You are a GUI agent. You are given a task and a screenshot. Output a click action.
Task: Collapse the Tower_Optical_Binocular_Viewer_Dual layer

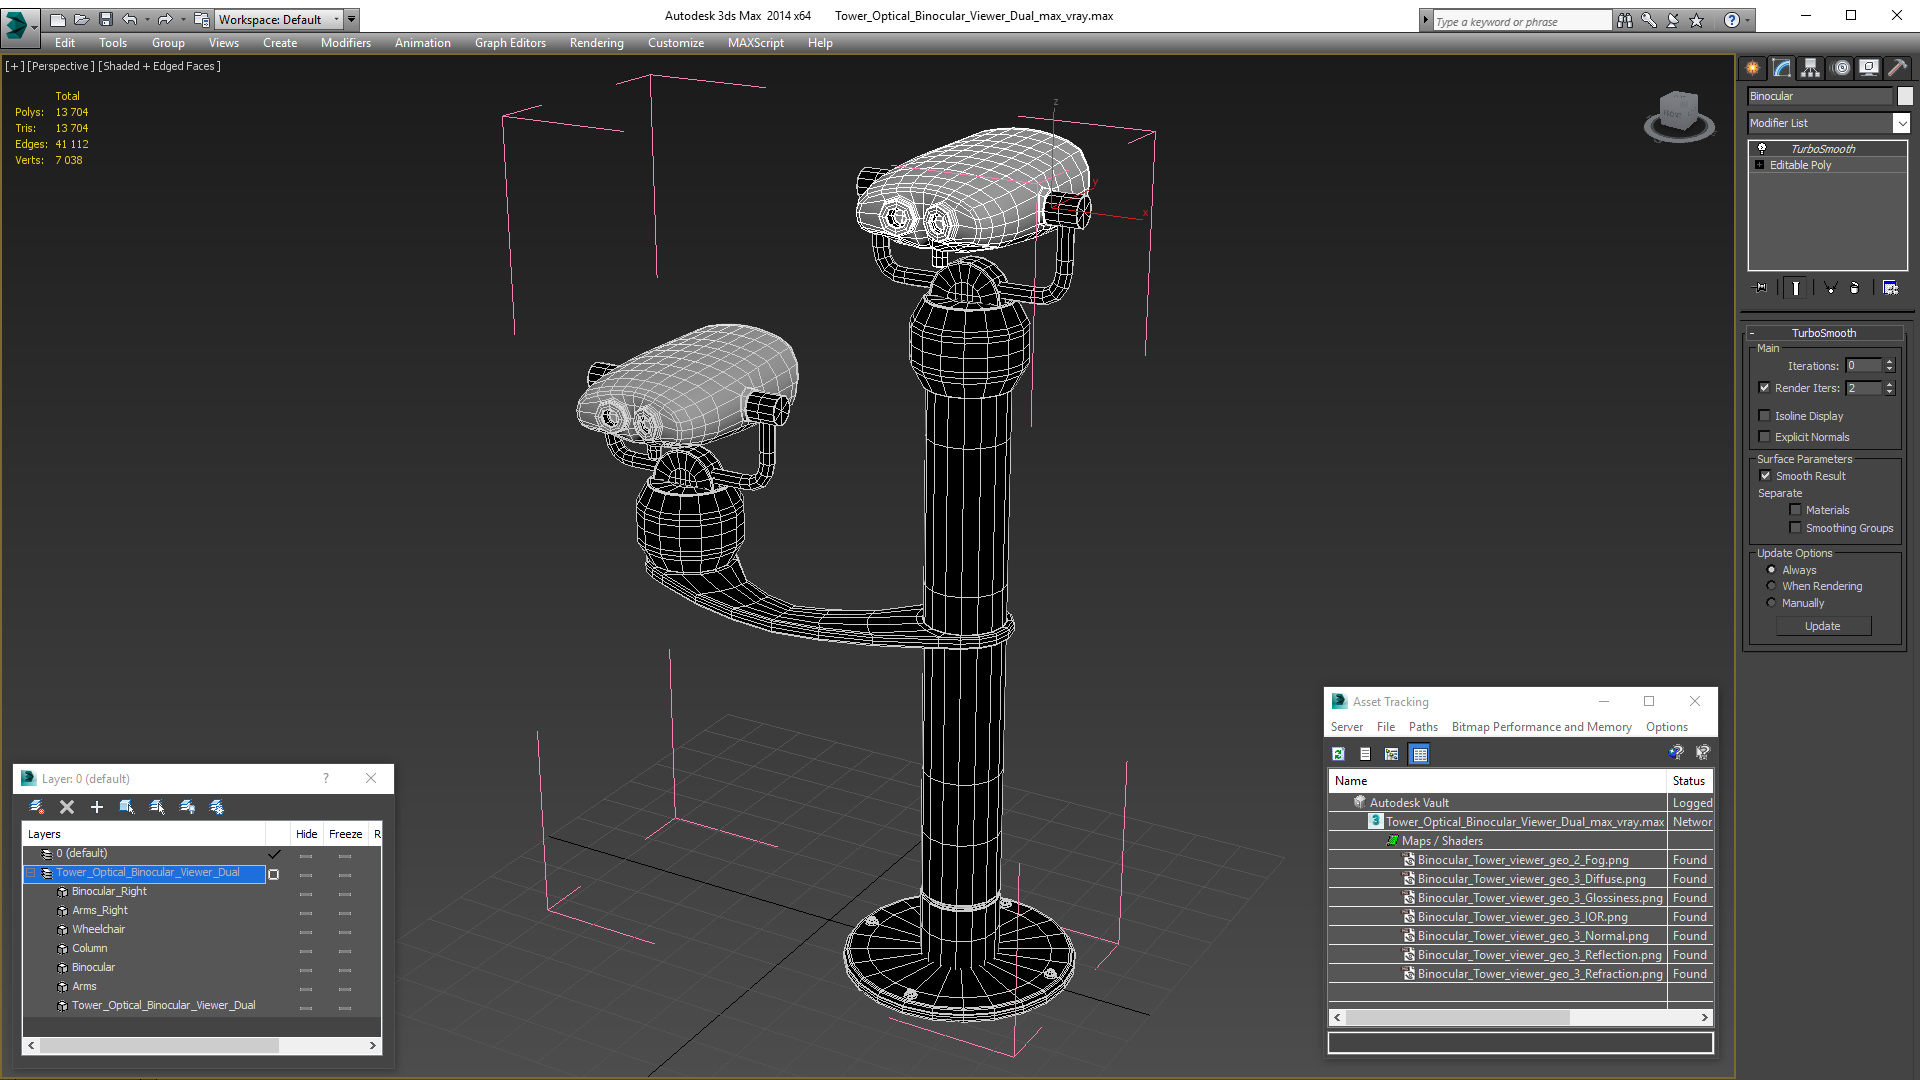click(31, 873)
